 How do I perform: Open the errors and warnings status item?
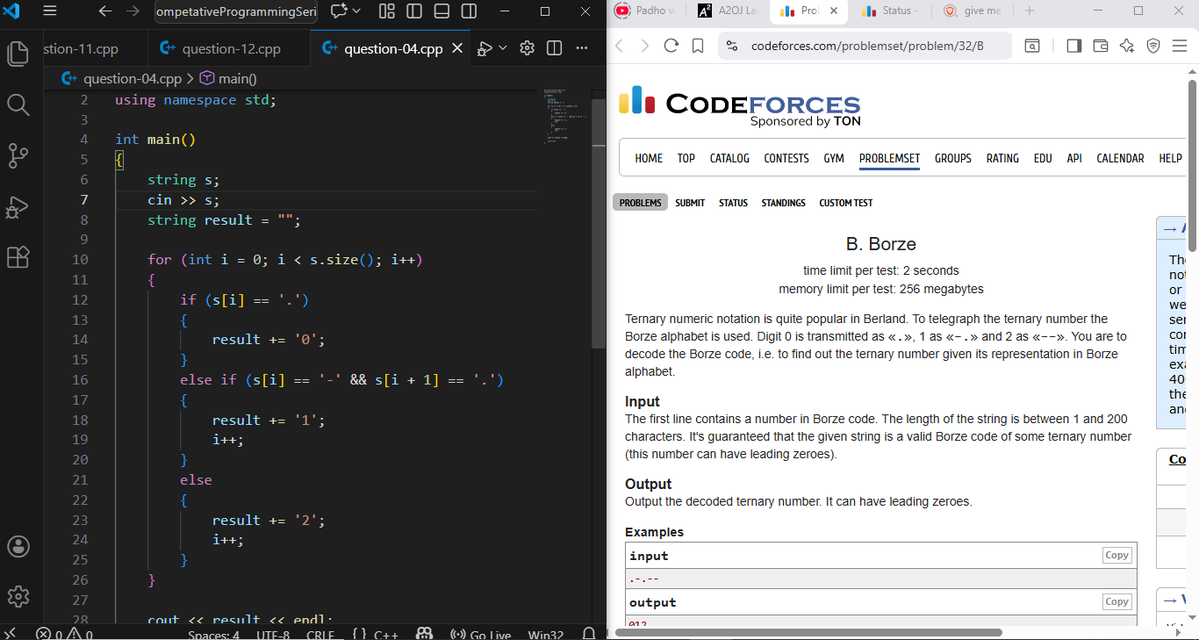pyautogui.click(x=64, y=634)
